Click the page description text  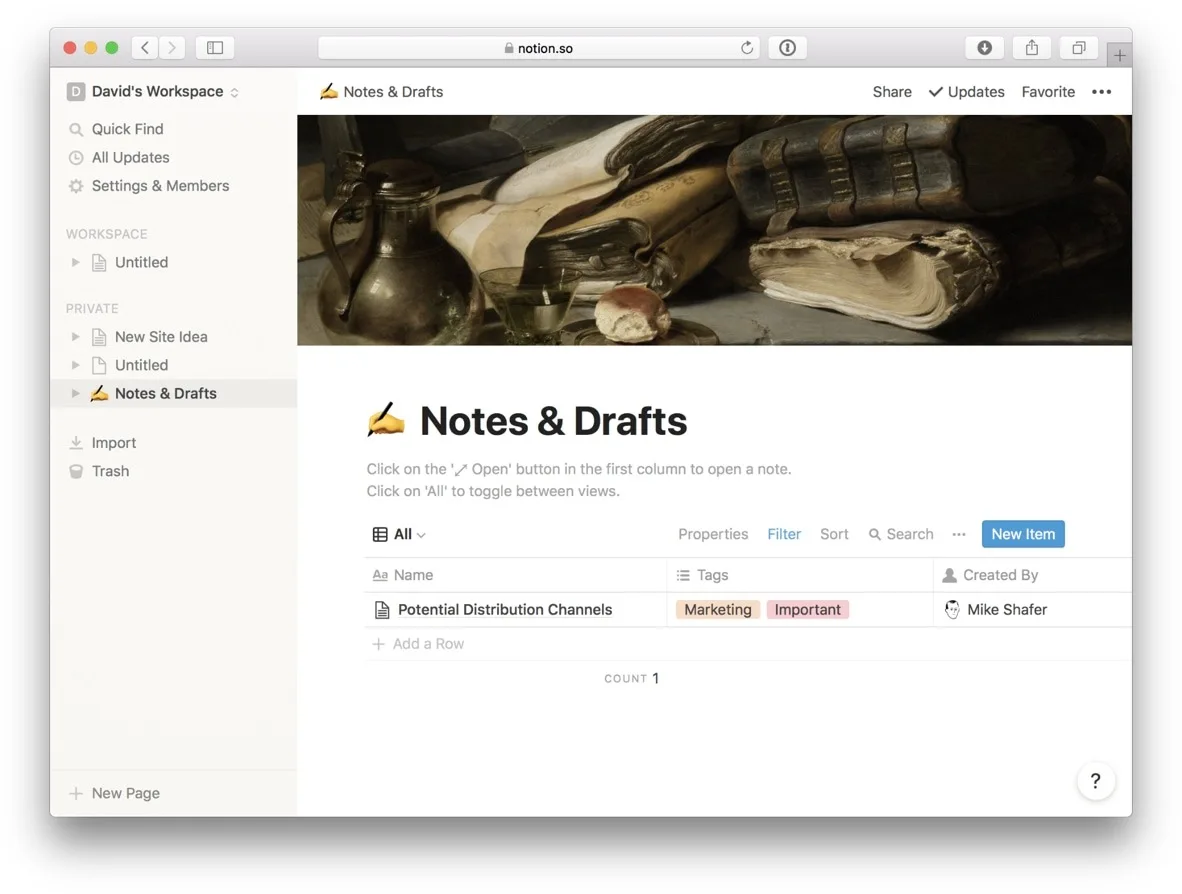pos(579,480)
